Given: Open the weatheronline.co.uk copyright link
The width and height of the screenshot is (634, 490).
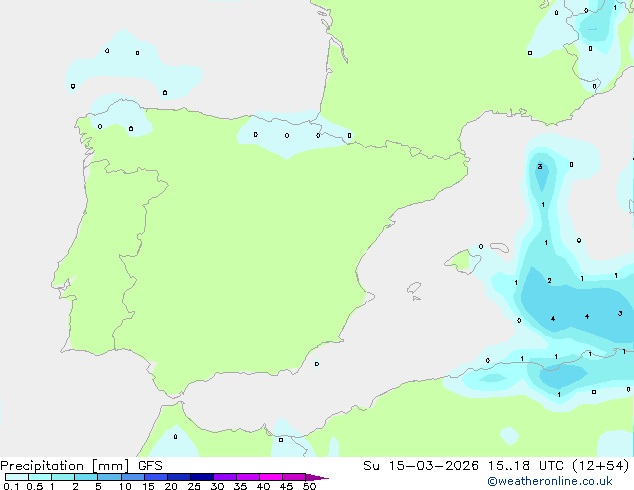Looking at the screenshot, I should 550,481.
